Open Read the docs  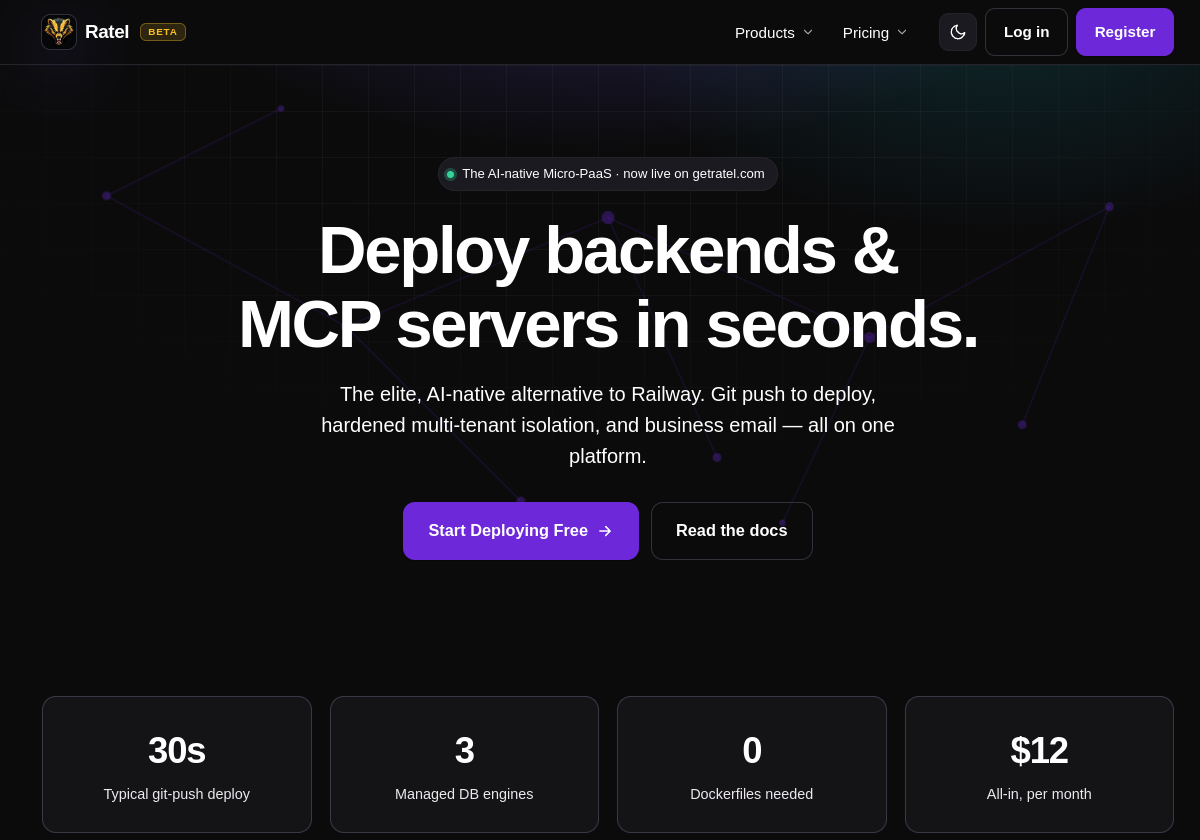click(x=732, y=531)
